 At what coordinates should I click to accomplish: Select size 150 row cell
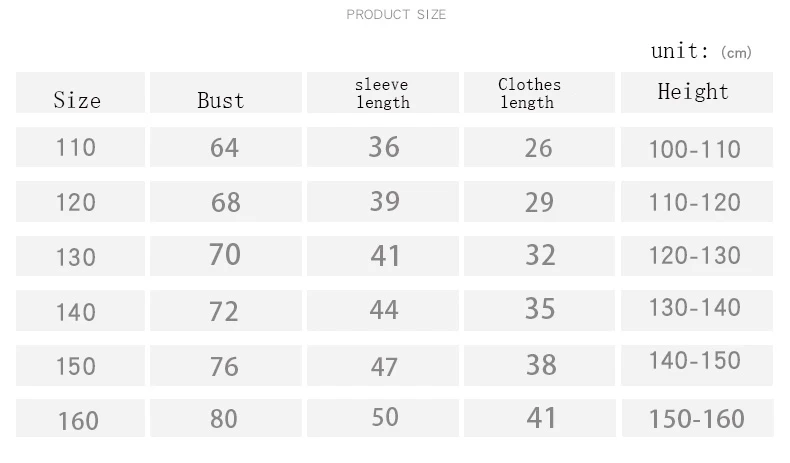coord(80,365)
